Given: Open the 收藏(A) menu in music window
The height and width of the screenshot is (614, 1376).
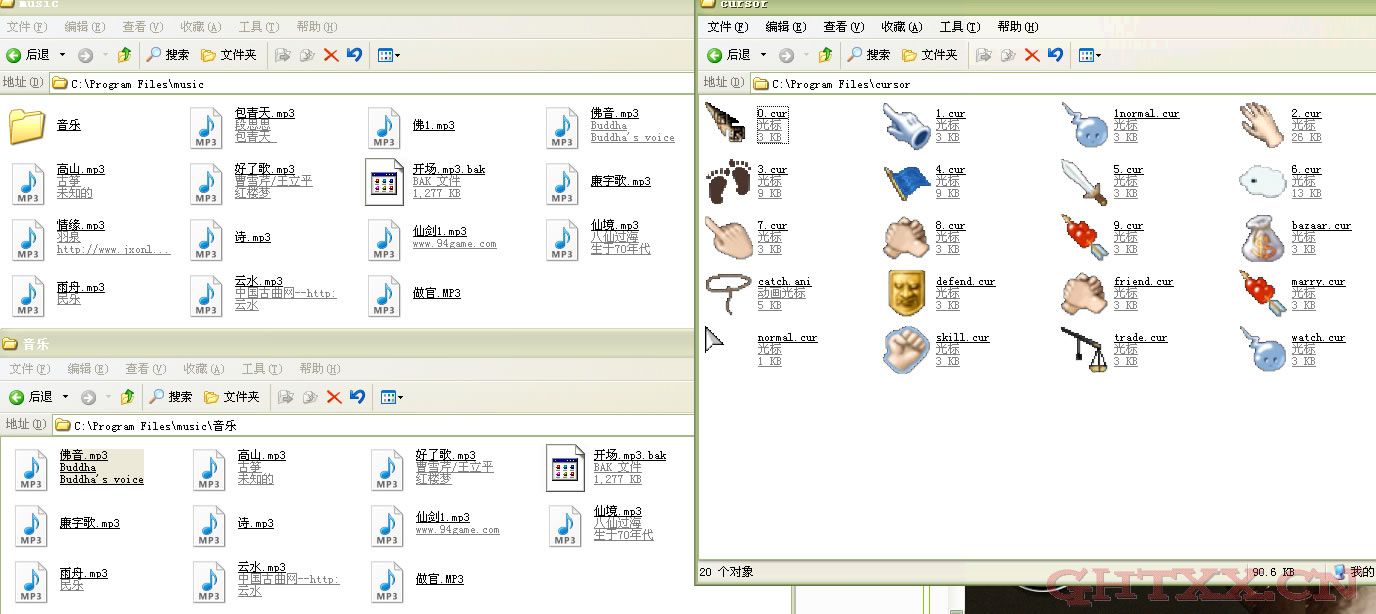Looking at the screenshot, I should click(201, 27).
